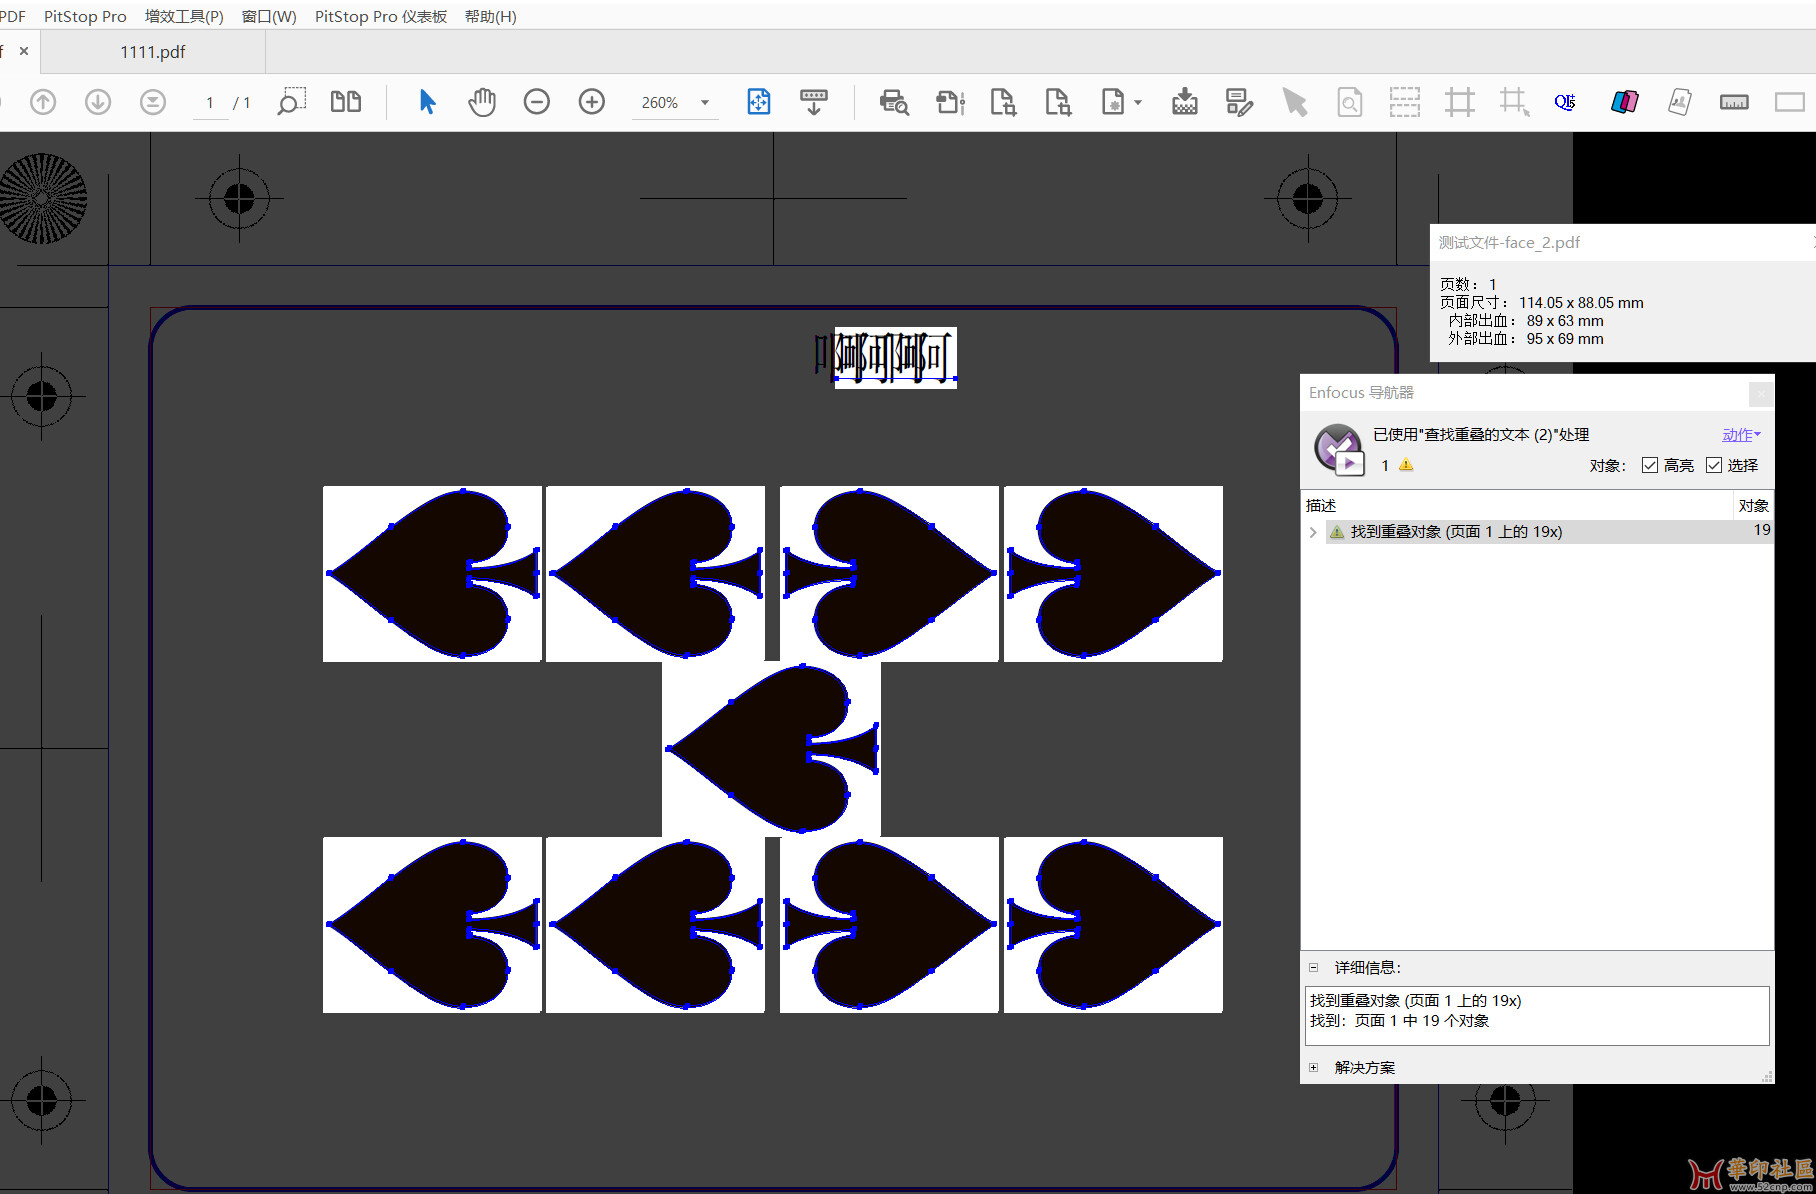Open the marquee zoom magnifier tool

coord(291,102)
